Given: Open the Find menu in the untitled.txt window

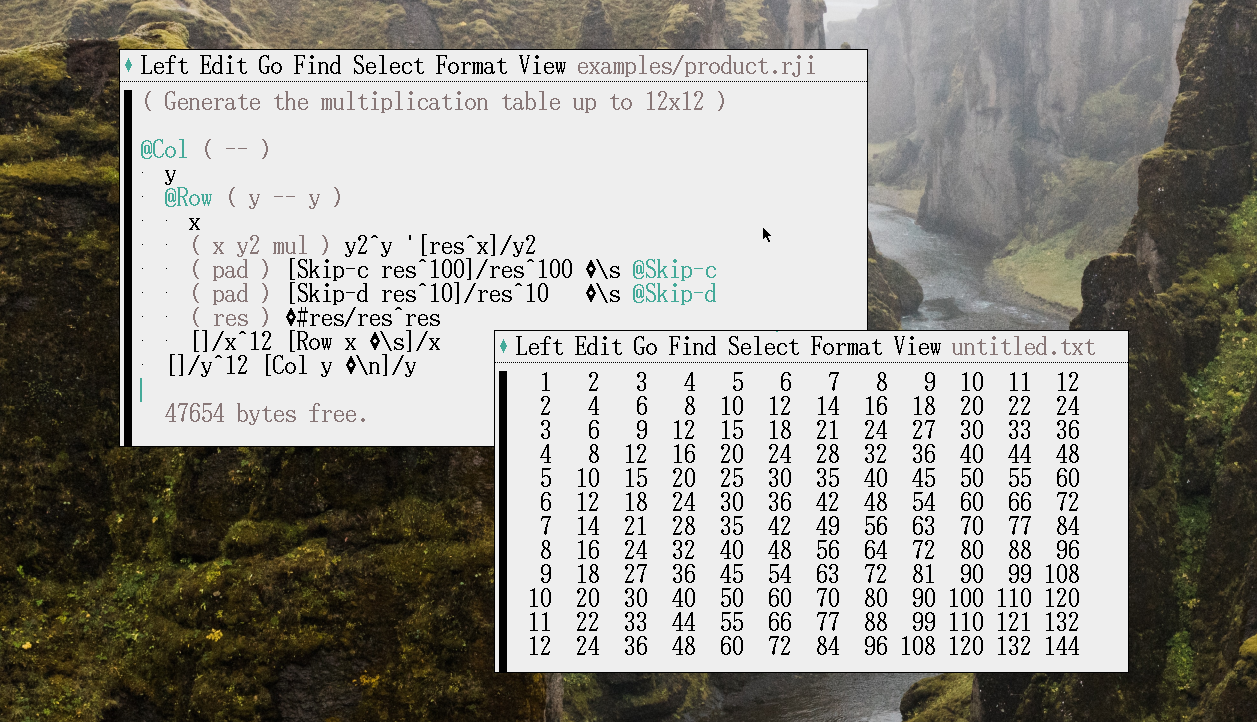Looking at the screenshot, I should [x=692, y=347].
